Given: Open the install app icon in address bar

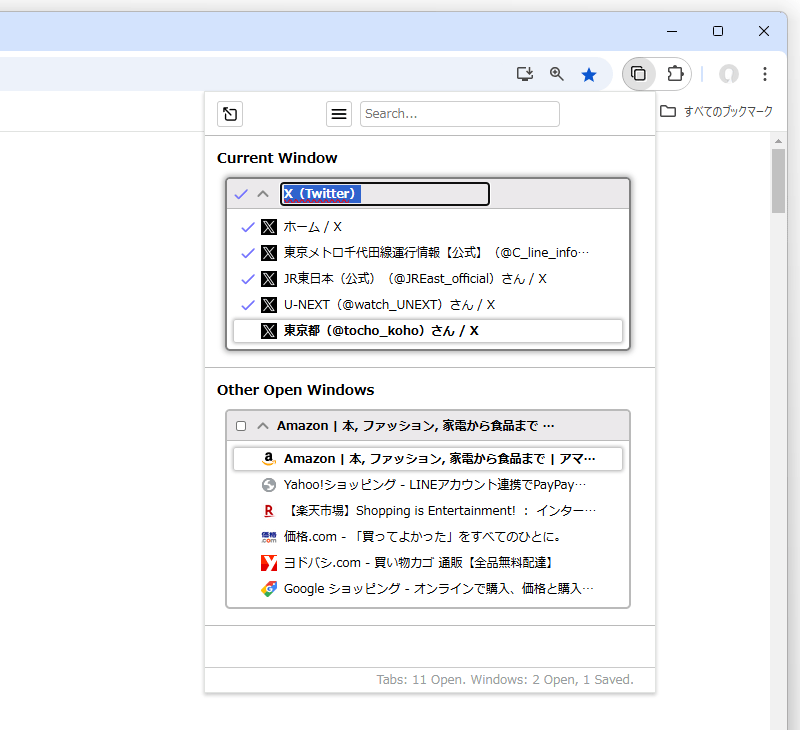Looking at the screenshot, I should point(524,74).
